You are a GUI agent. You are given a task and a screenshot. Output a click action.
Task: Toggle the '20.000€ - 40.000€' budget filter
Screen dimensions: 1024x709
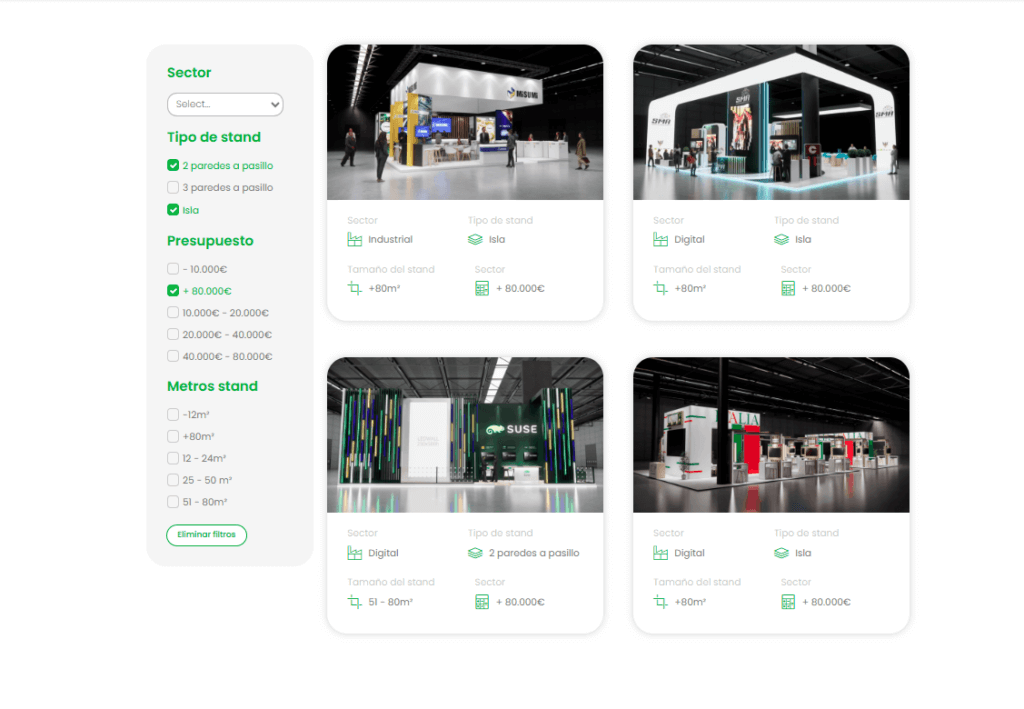click(x=173, y=335)
